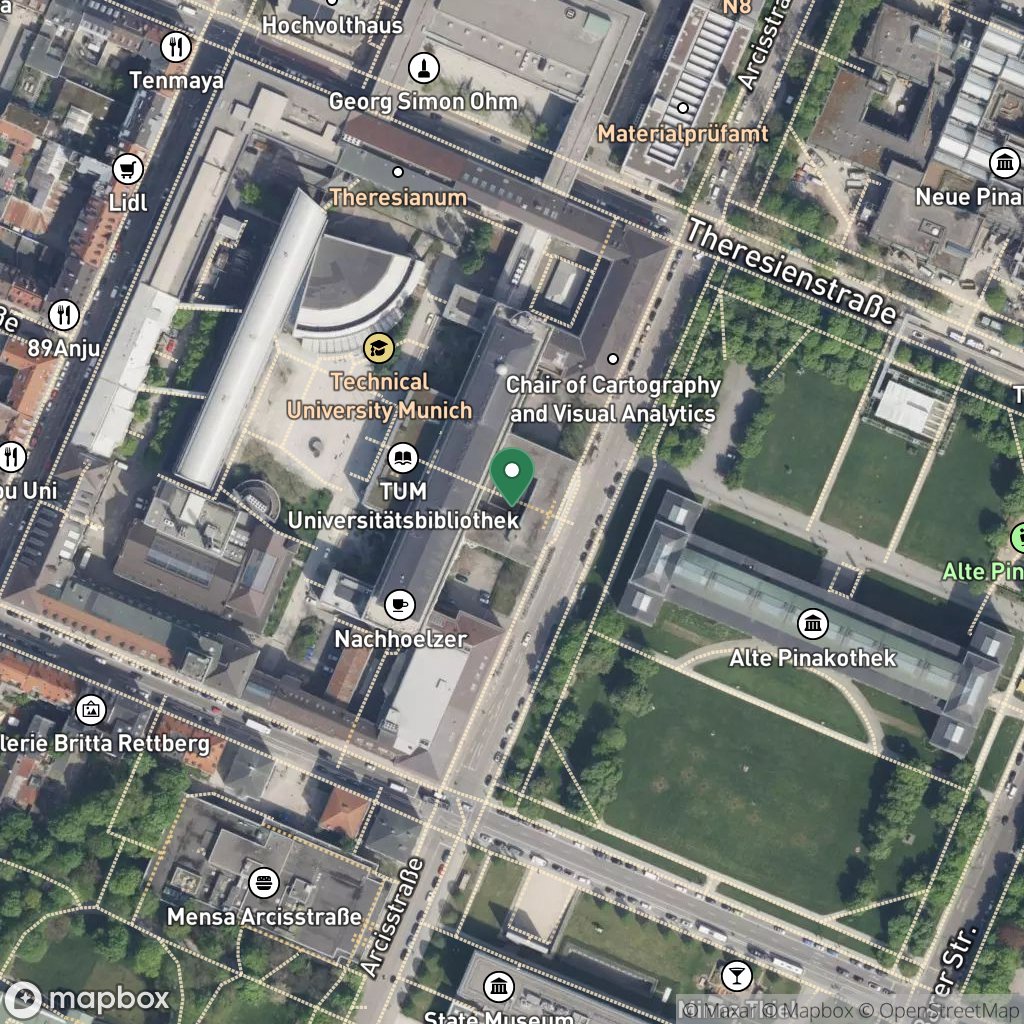Select the Neue Pinakothek museum icon
Viewport: 1024px width, 1024px height.
click(1004, 163)
